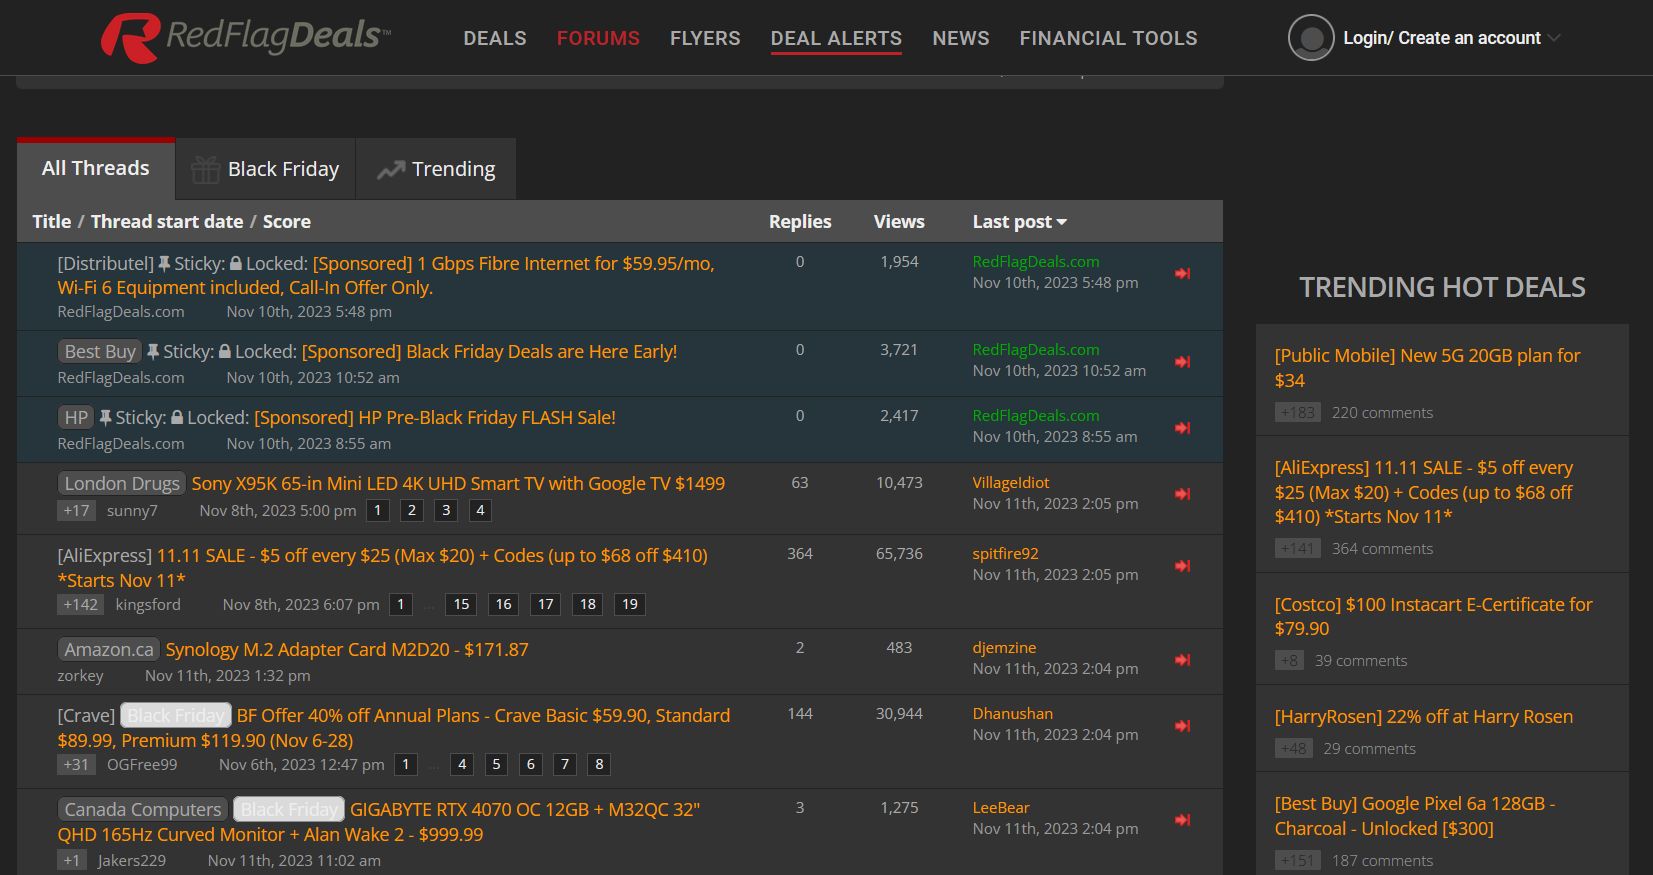Screen dimensions: 1653x875
Task: Go to last post arrow for Synology M.2 thread
Action: point(1182,659)
